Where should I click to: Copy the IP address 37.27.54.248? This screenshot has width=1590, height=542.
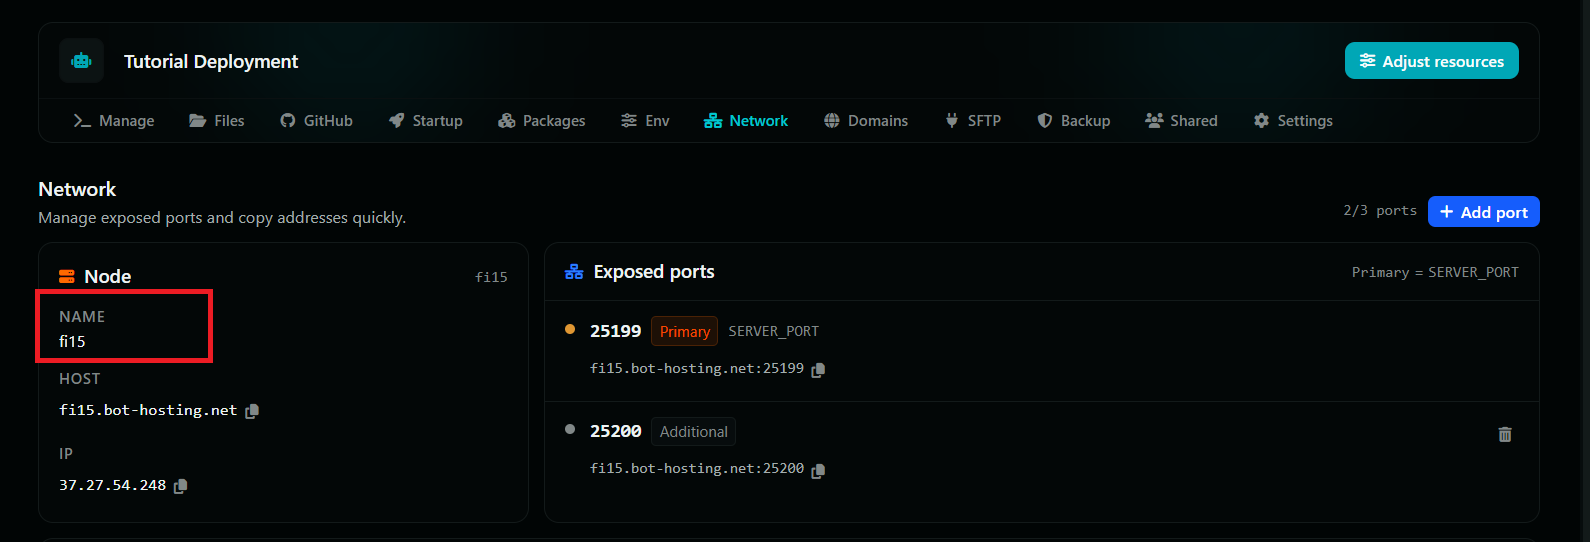pos(181,486)
